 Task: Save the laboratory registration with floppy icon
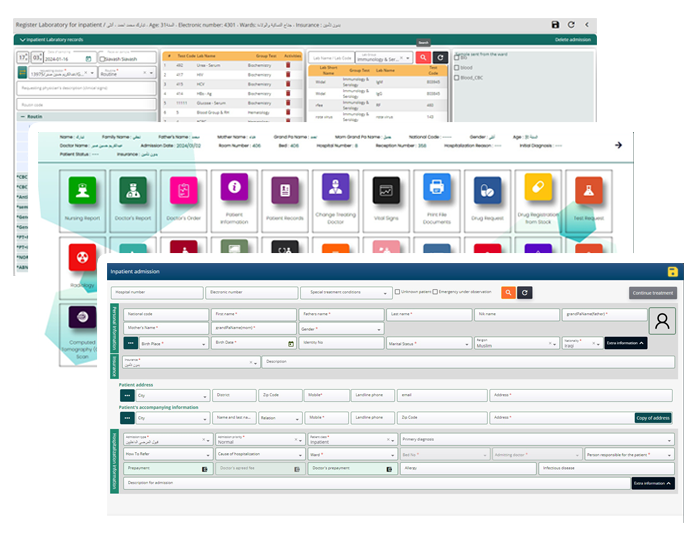(x=555, y=25)
